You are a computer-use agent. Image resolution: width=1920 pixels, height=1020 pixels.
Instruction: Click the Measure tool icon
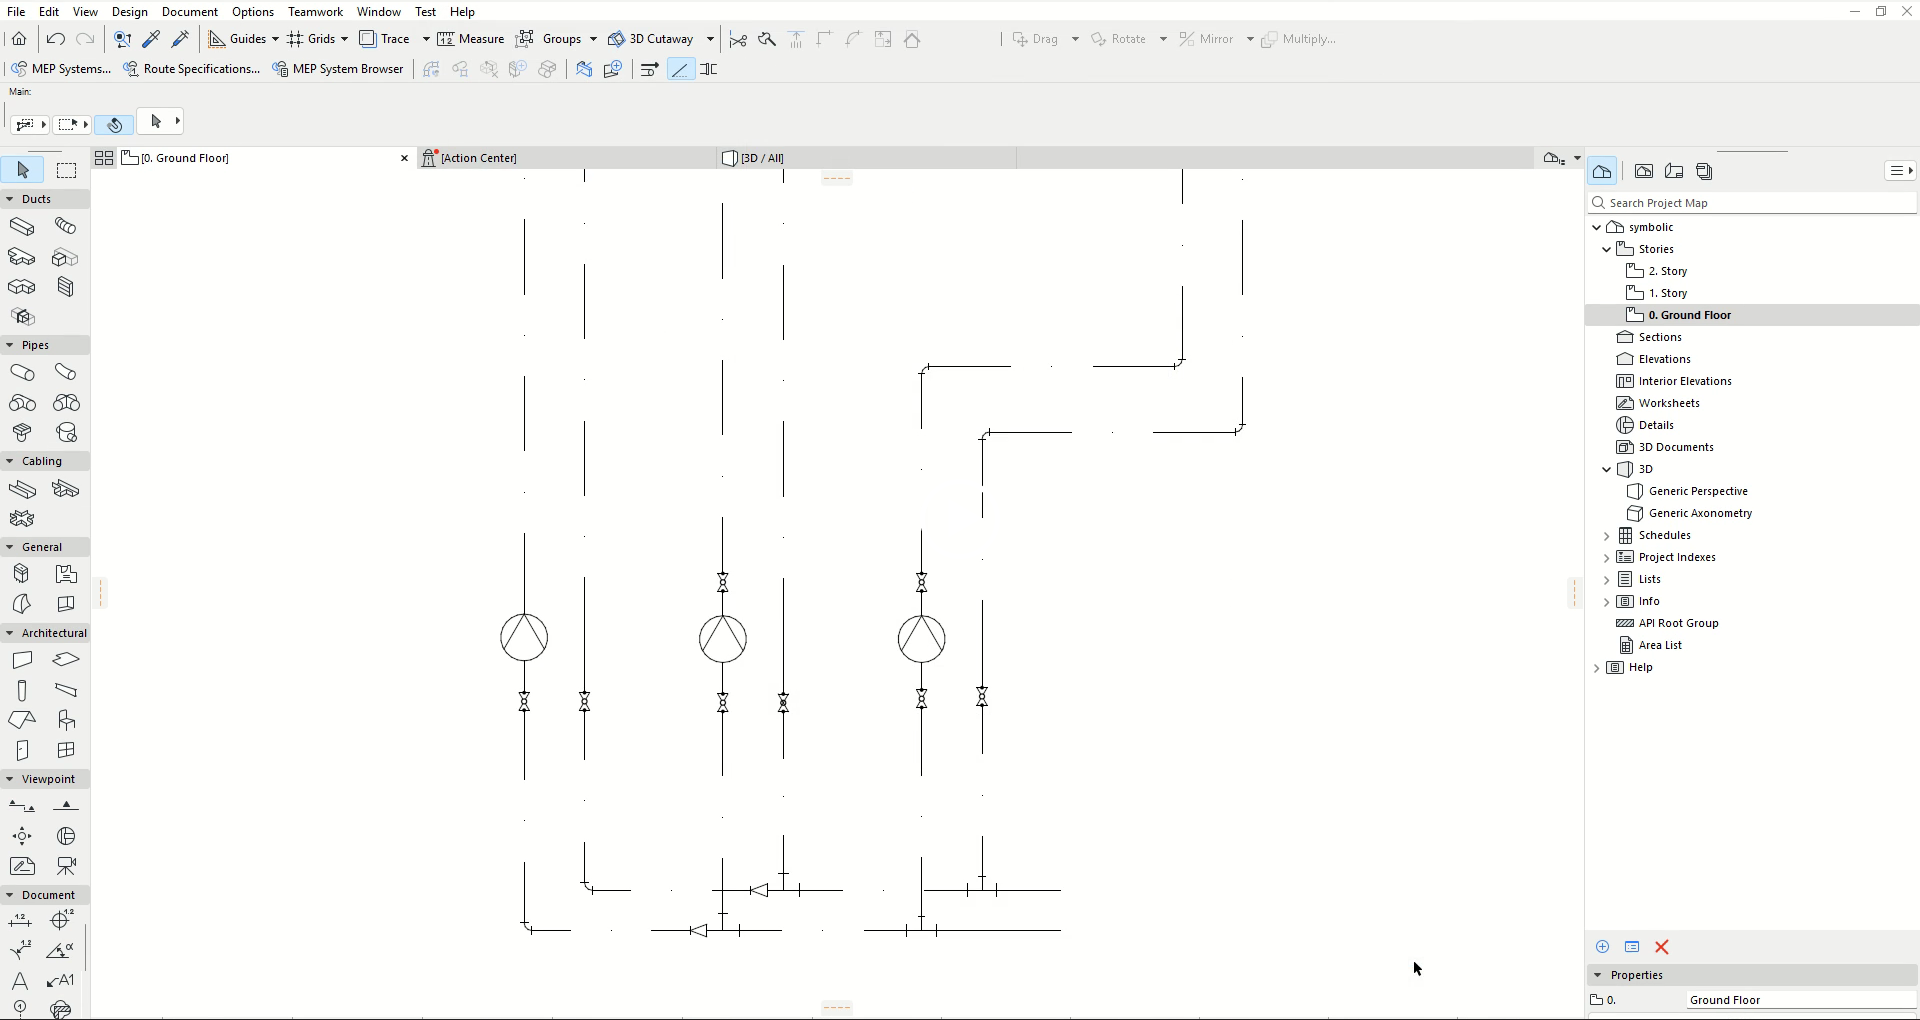[446, 39]
